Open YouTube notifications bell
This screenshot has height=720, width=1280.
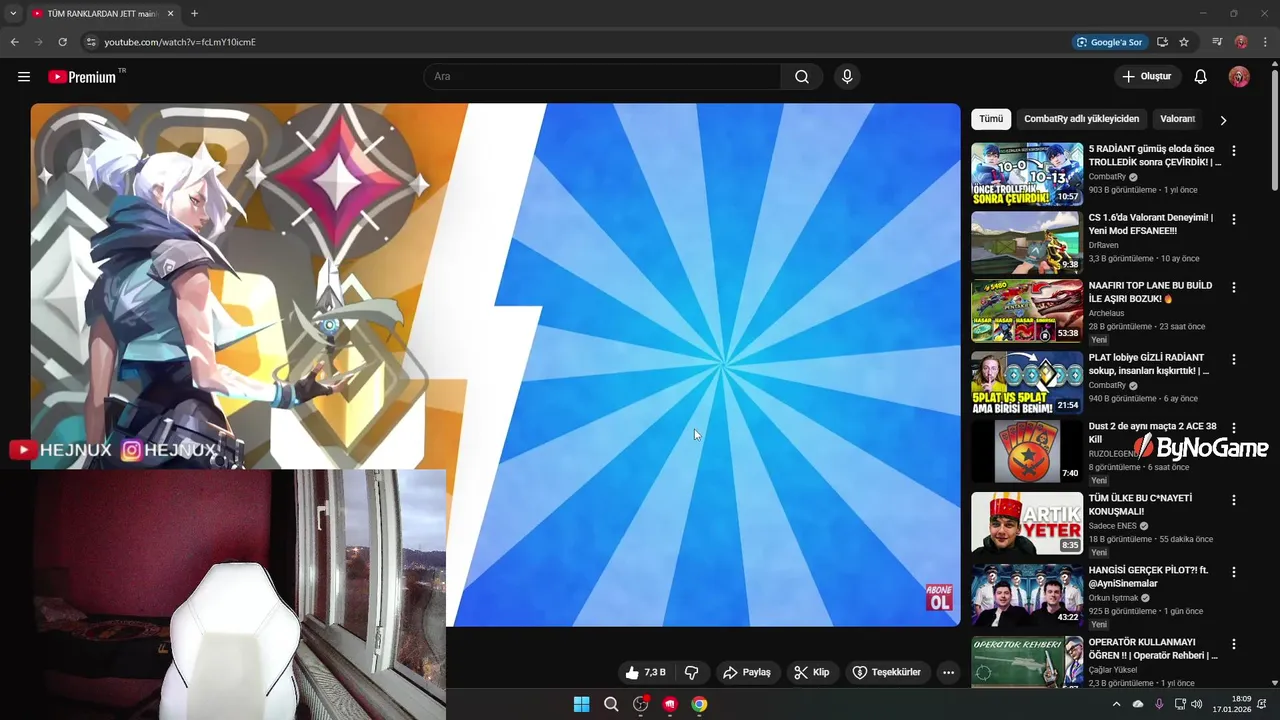point(1201,77)
